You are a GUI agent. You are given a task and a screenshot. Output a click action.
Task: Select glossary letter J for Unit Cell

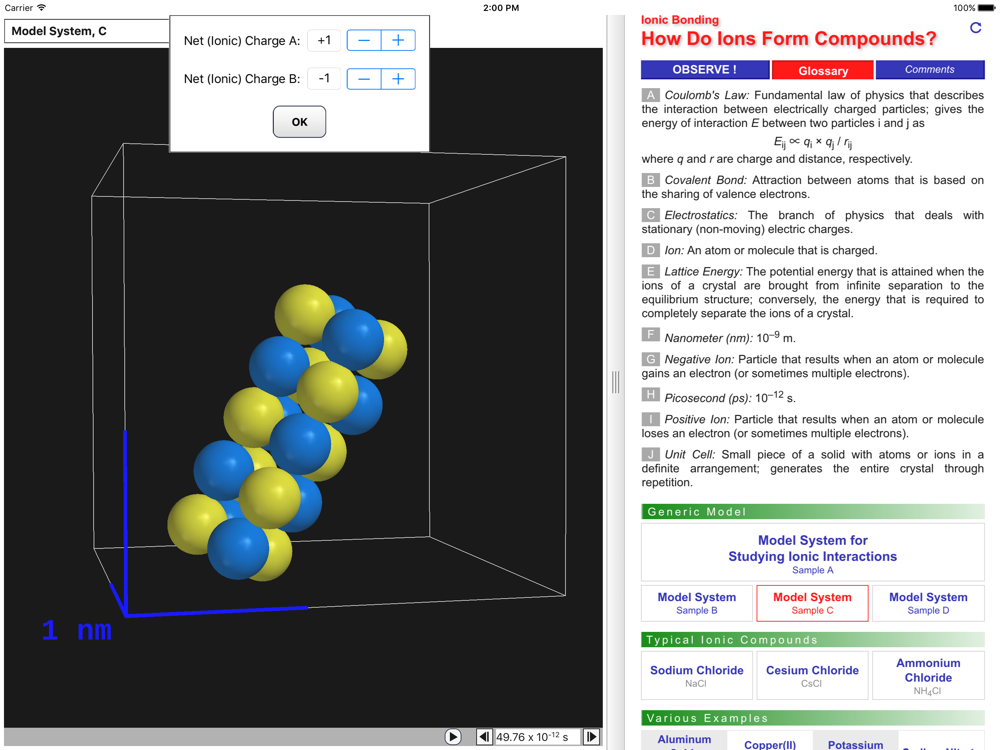coord(650,454)
